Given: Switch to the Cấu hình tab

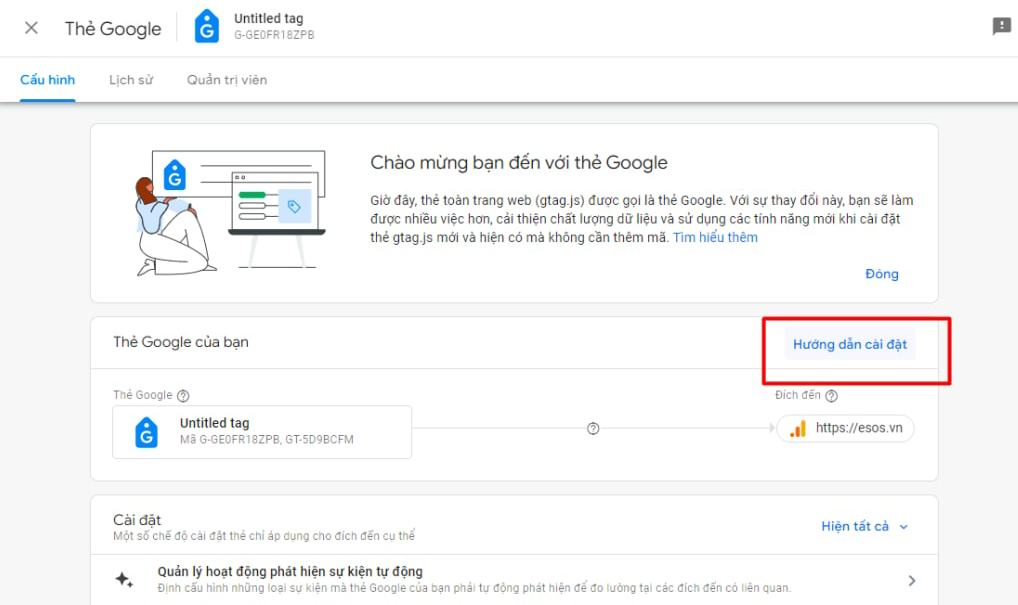Looking at the screenshot, I should coord(47,80).
